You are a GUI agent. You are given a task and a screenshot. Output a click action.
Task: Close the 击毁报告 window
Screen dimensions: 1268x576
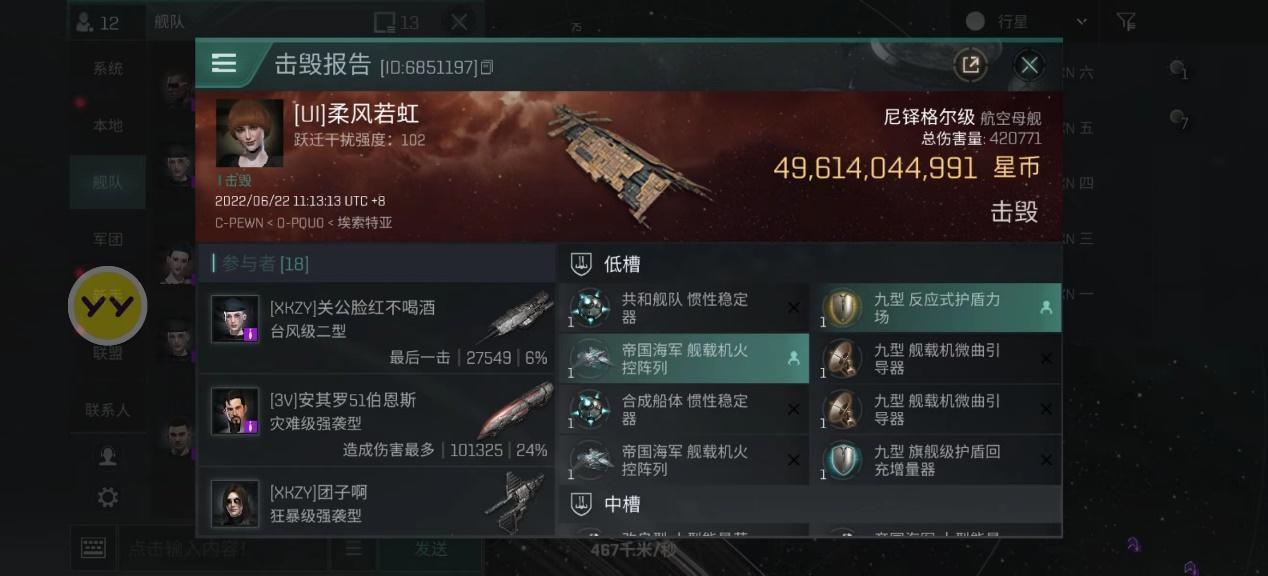coord(1029,65)
